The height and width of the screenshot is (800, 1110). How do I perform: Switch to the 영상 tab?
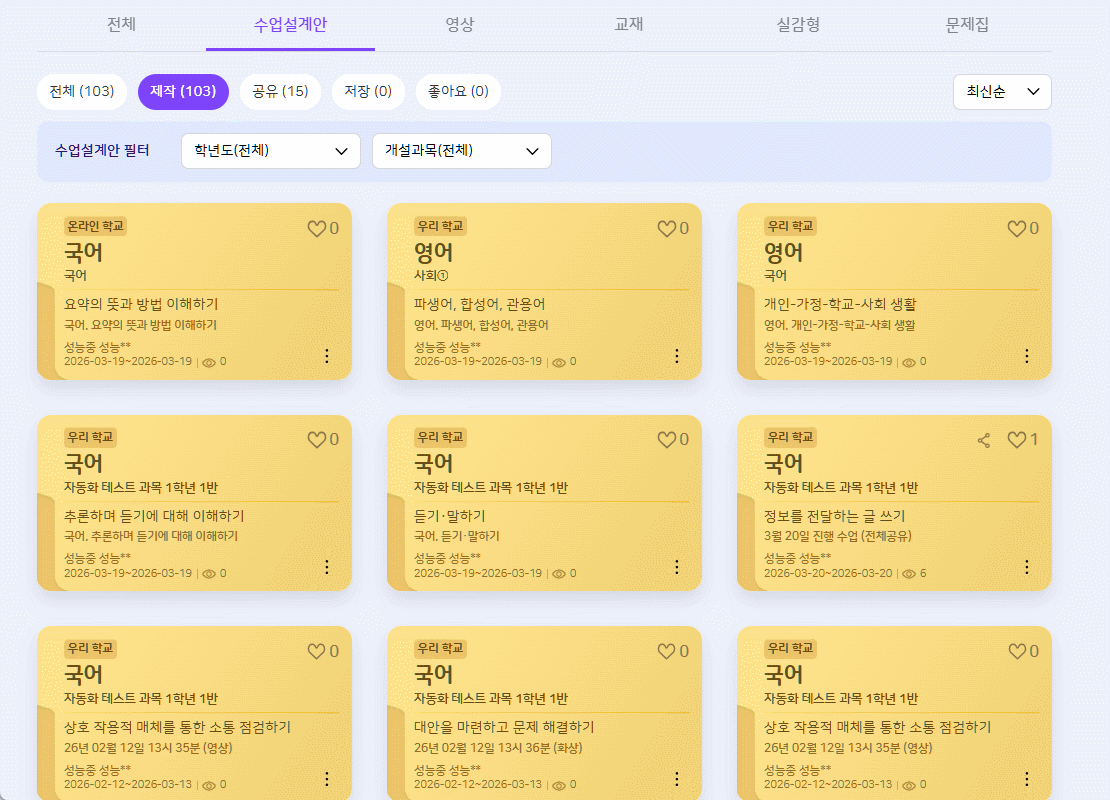460,25
